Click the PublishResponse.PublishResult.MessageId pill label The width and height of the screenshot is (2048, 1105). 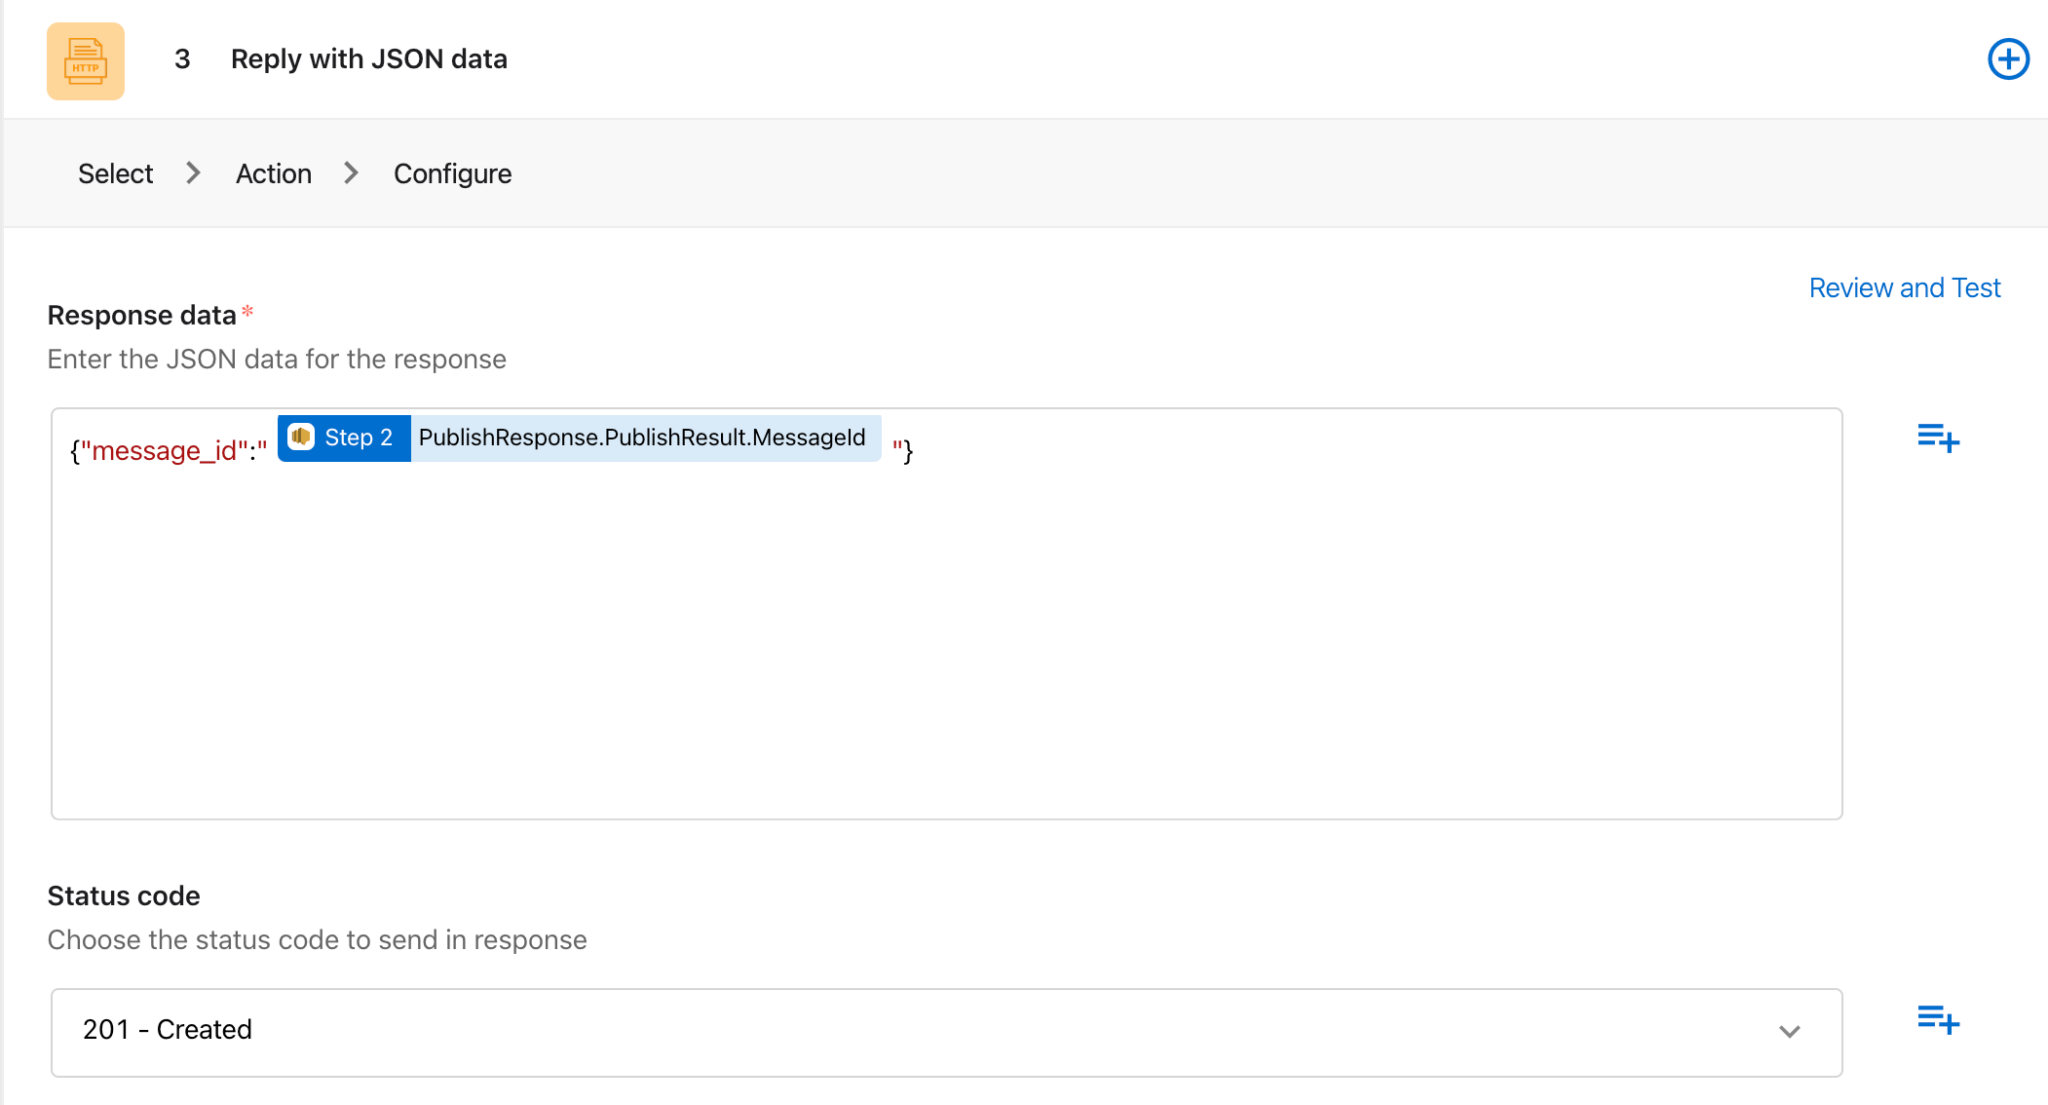641,438
